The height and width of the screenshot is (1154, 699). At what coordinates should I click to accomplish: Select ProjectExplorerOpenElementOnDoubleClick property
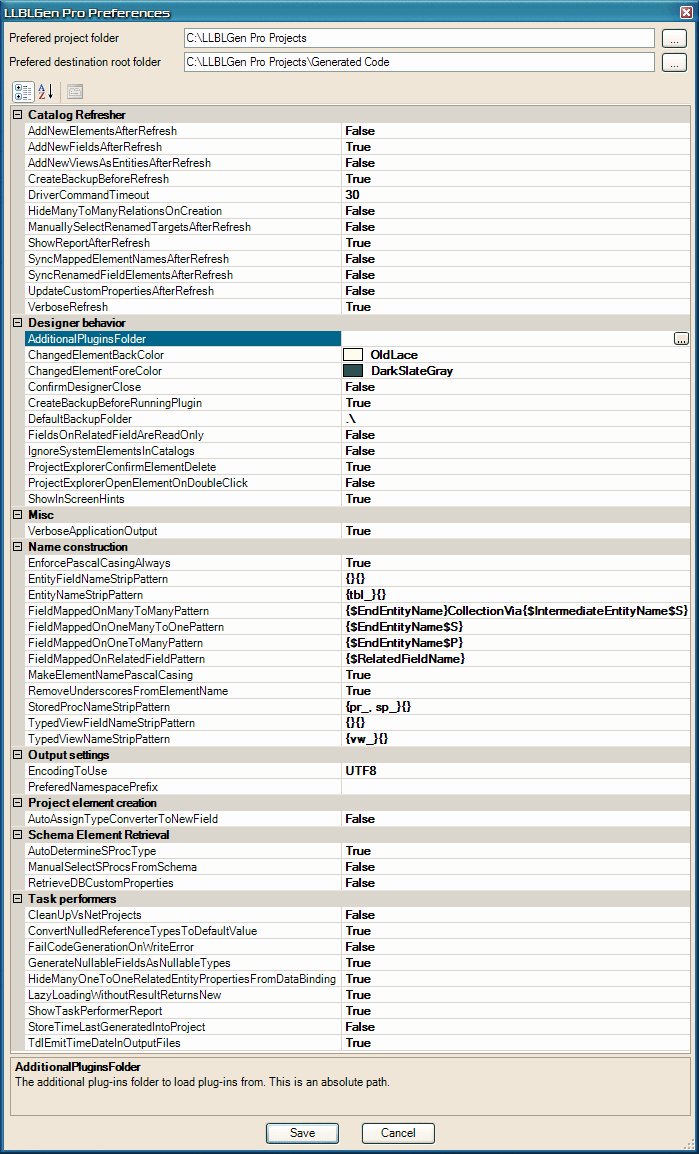(138, 483)
